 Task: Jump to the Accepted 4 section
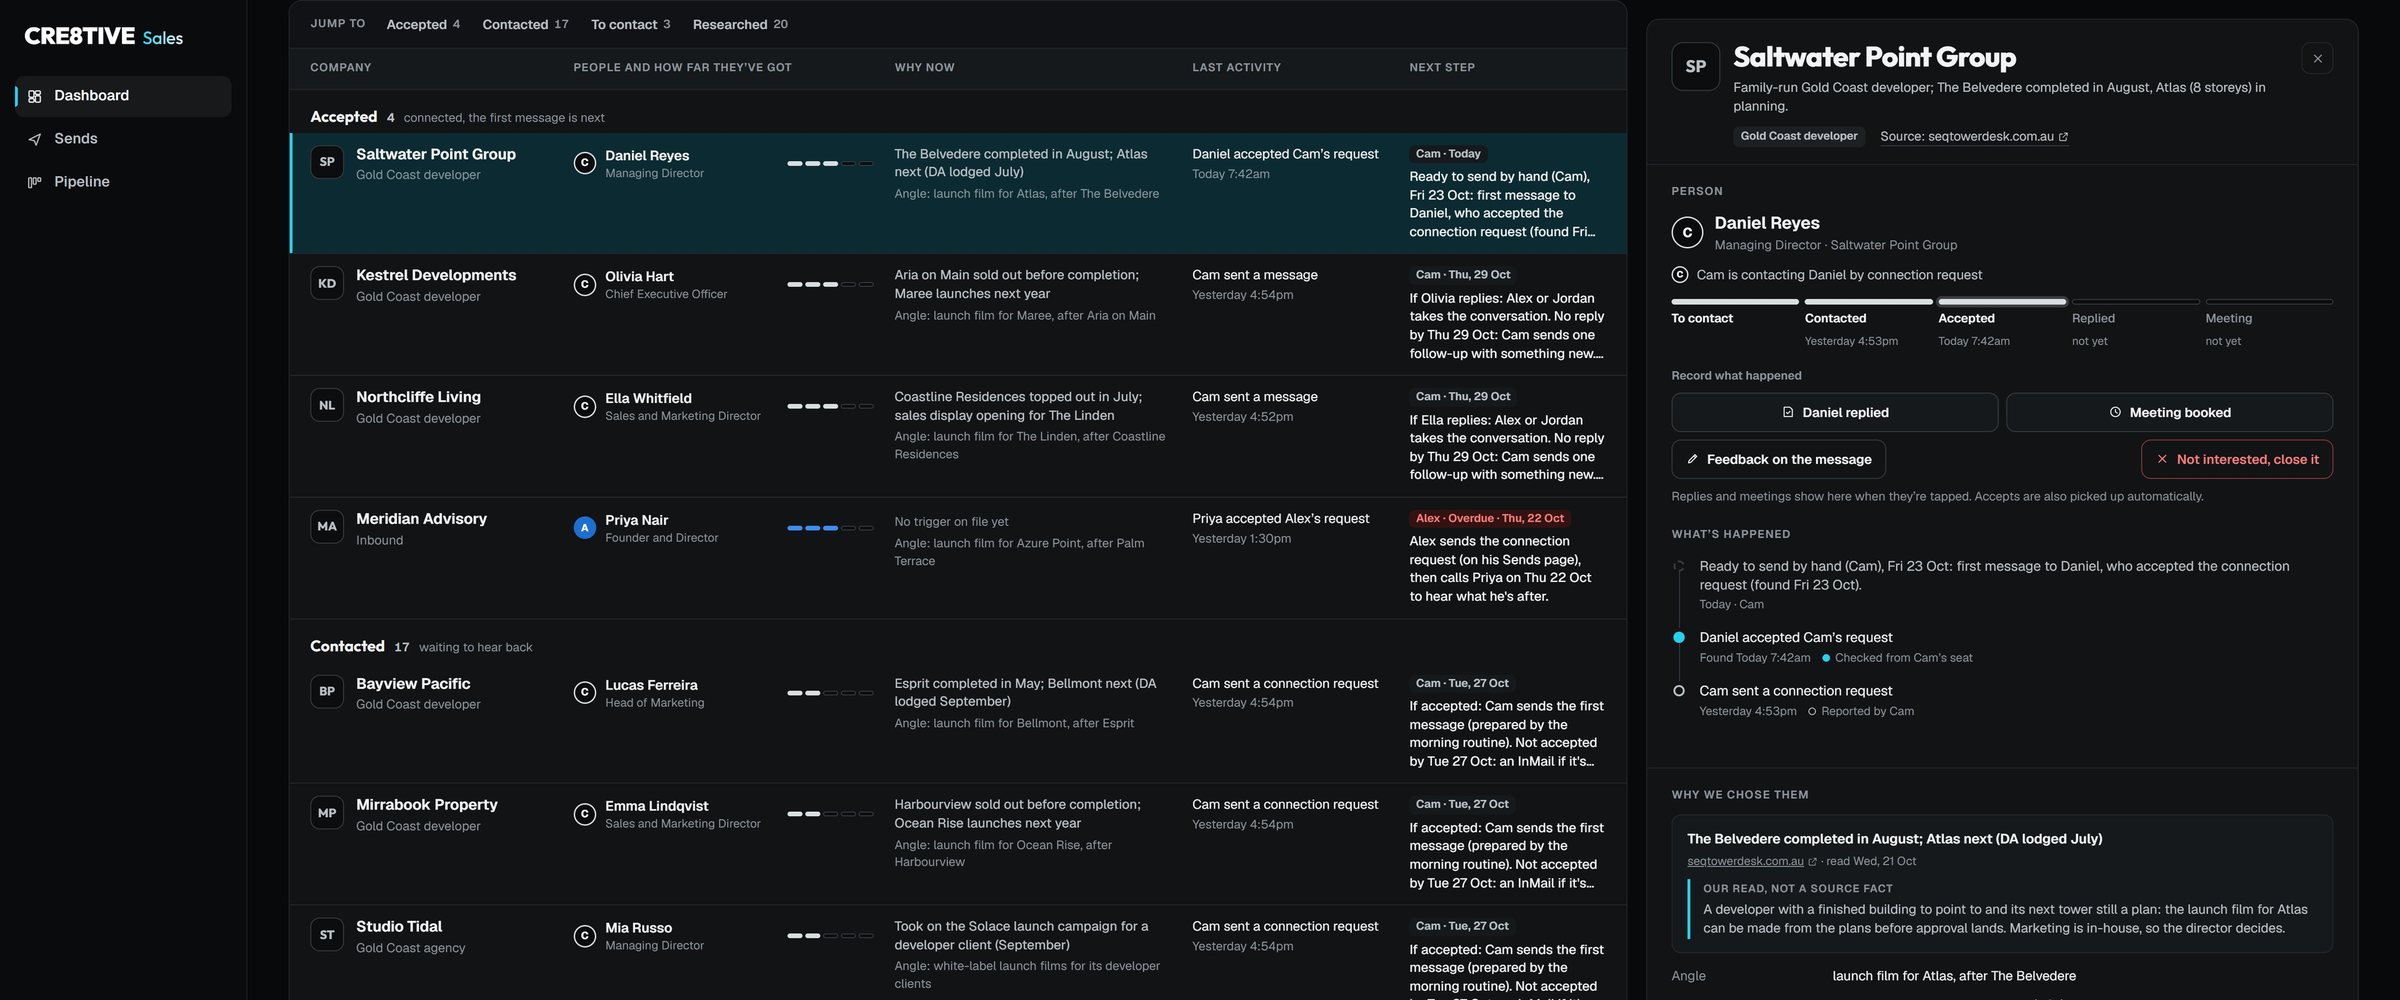click(423, 24)
